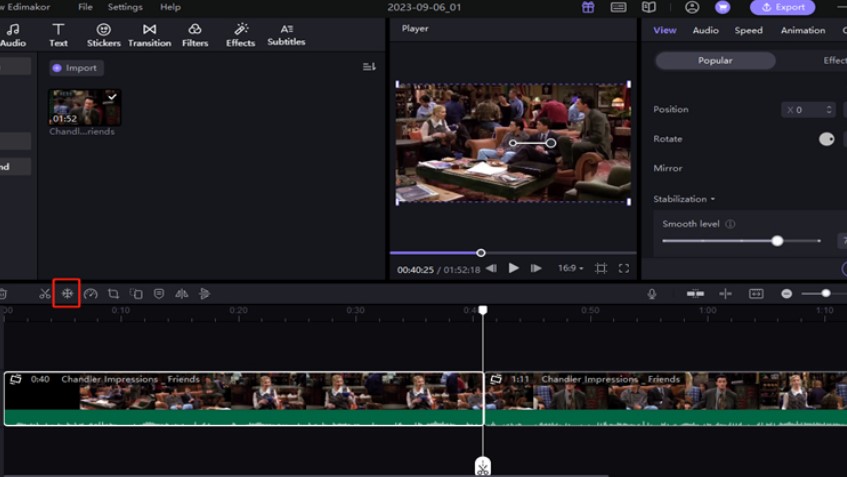Toggle the Popular pill selector
Screen dimensions: 847x477
[714, 61]
